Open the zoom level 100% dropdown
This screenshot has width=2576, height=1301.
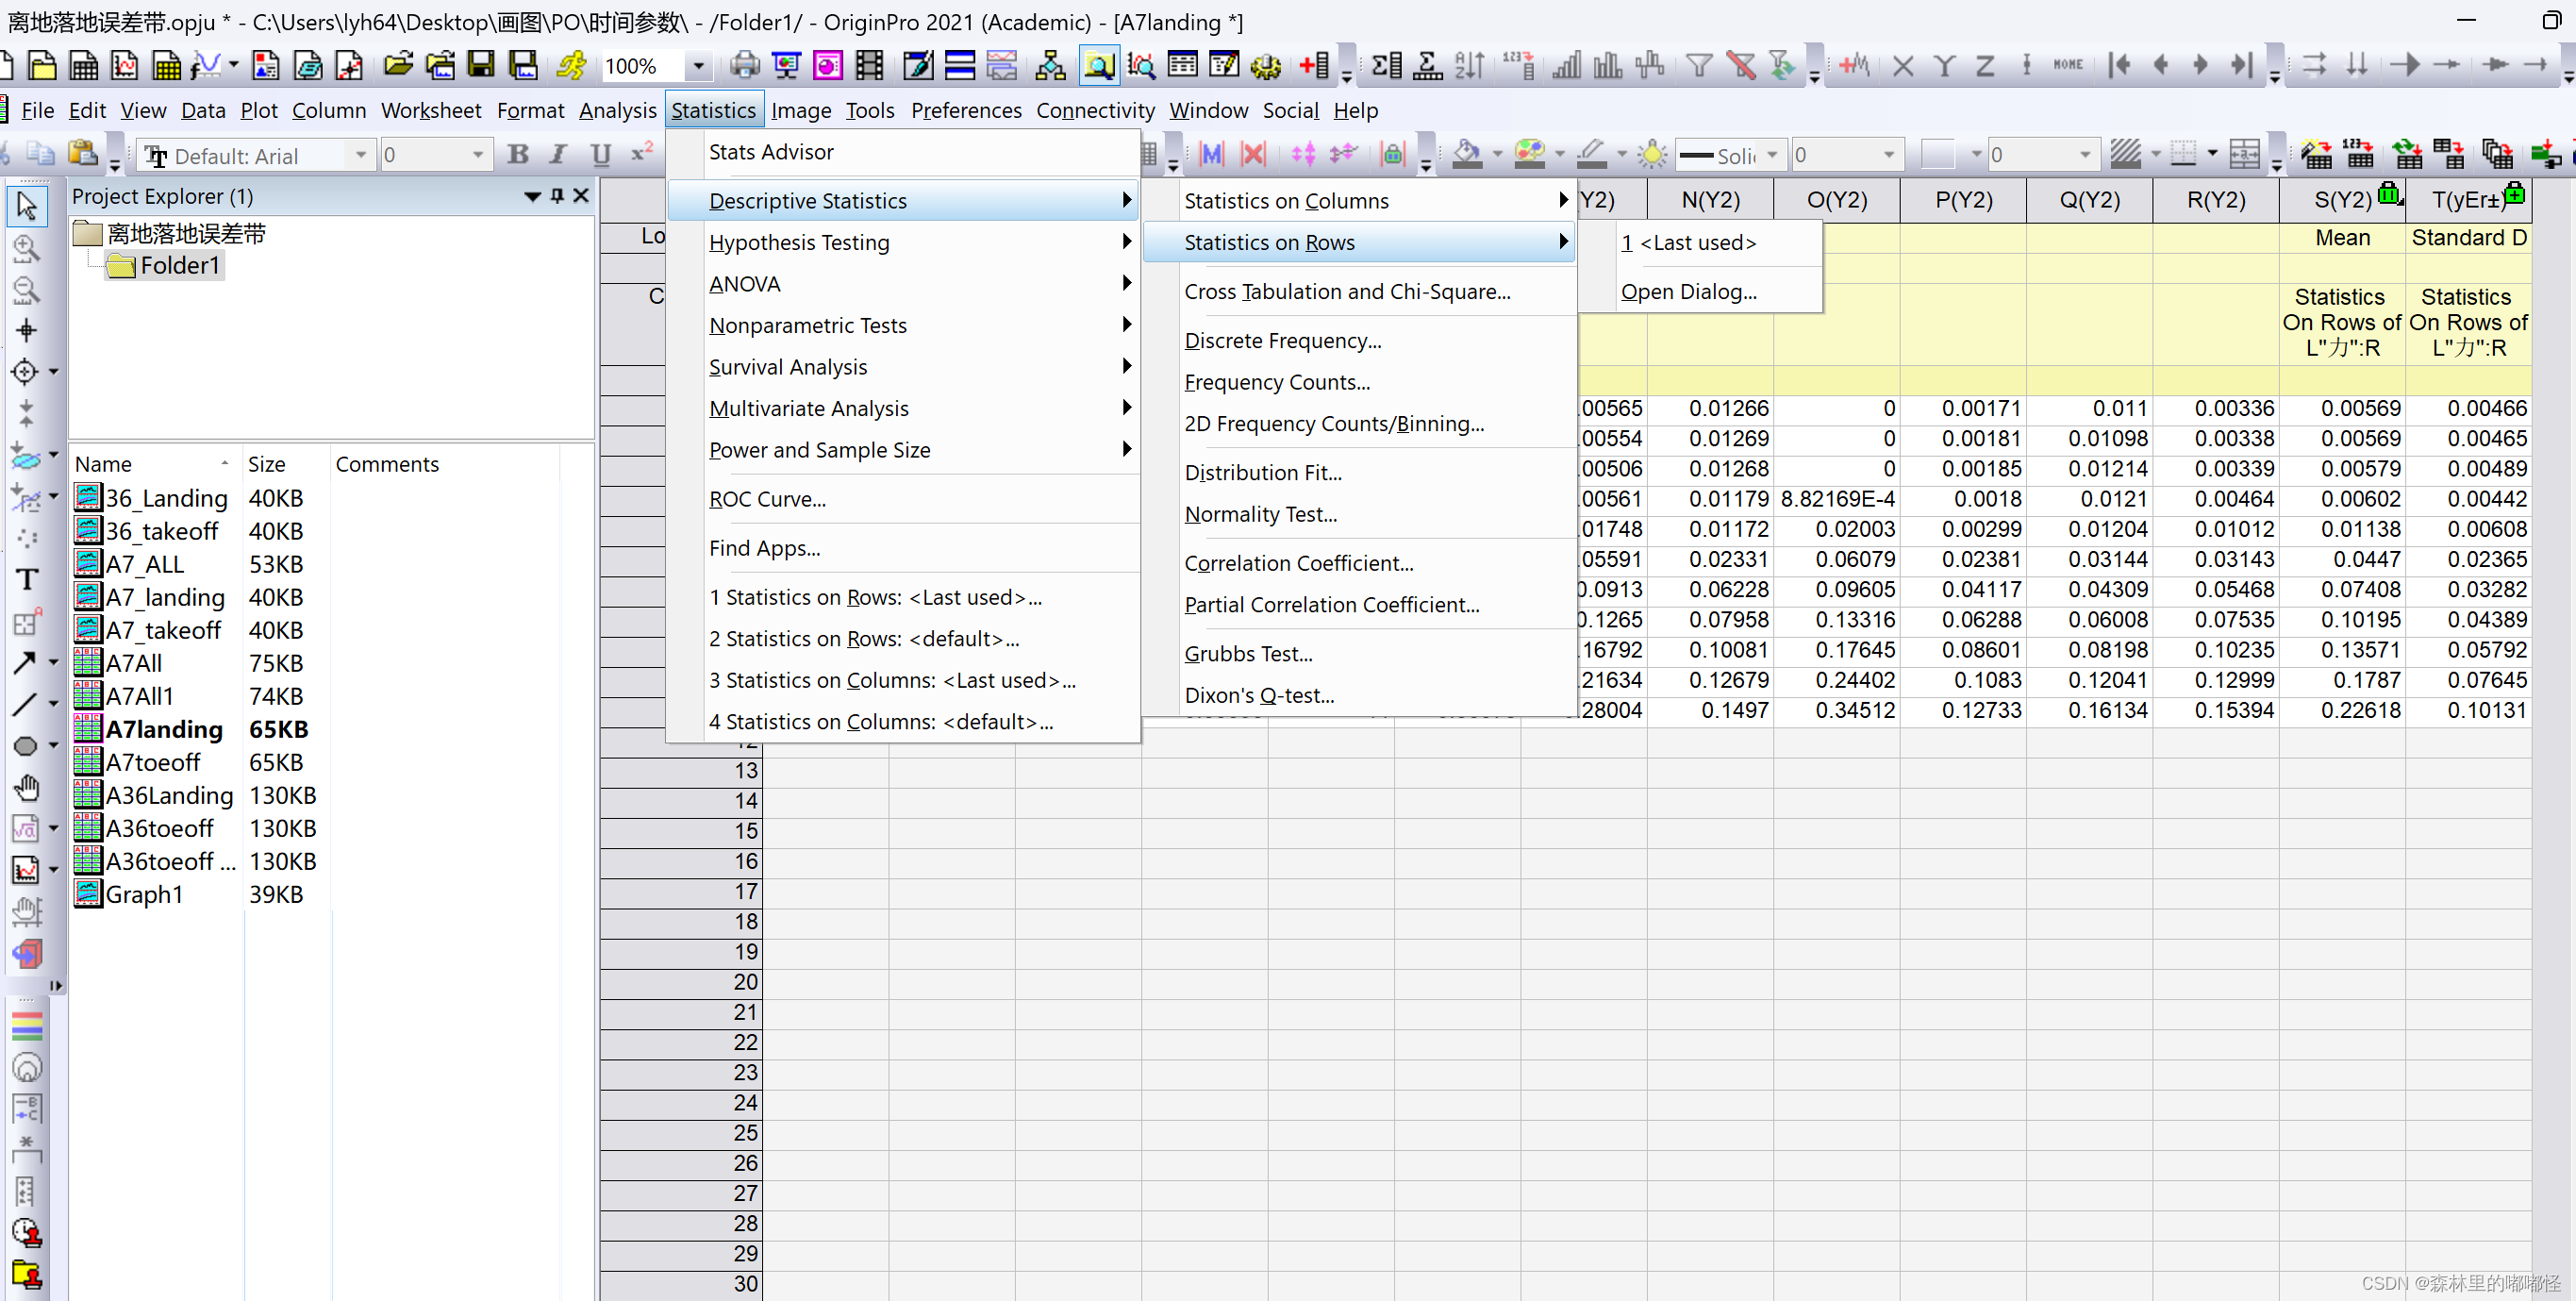coord(698,66)
